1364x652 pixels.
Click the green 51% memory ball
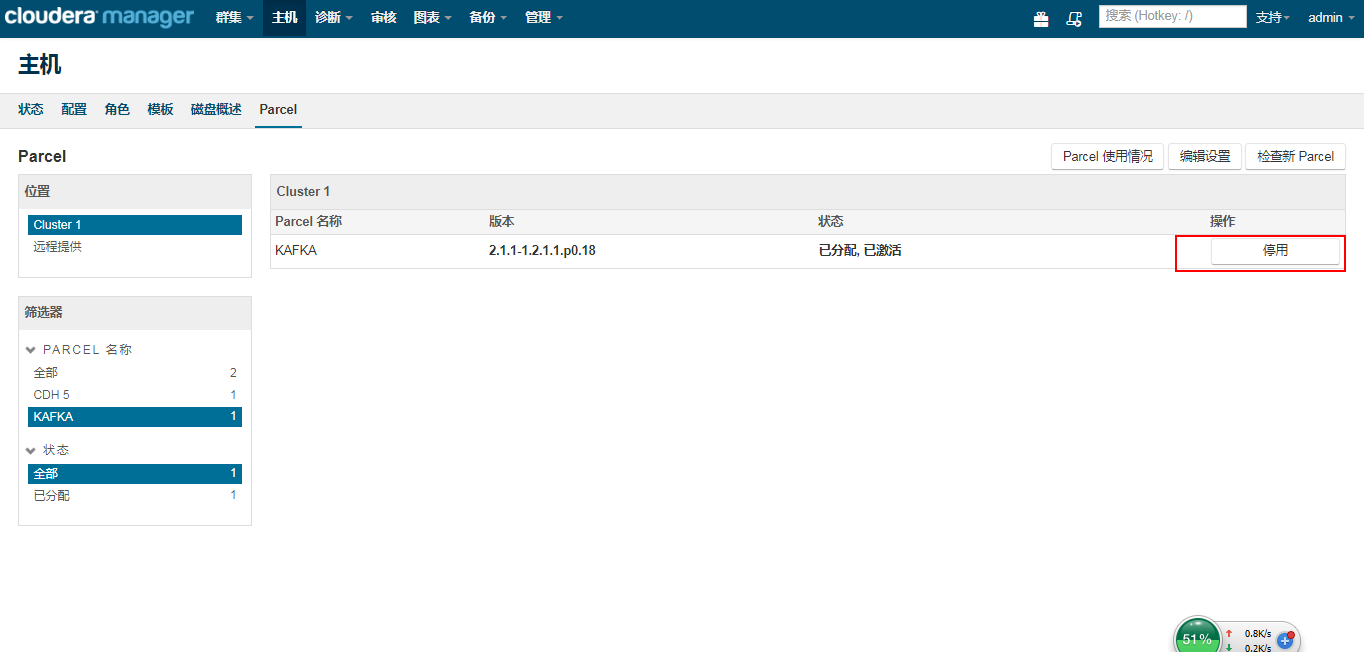point(1197,637)
